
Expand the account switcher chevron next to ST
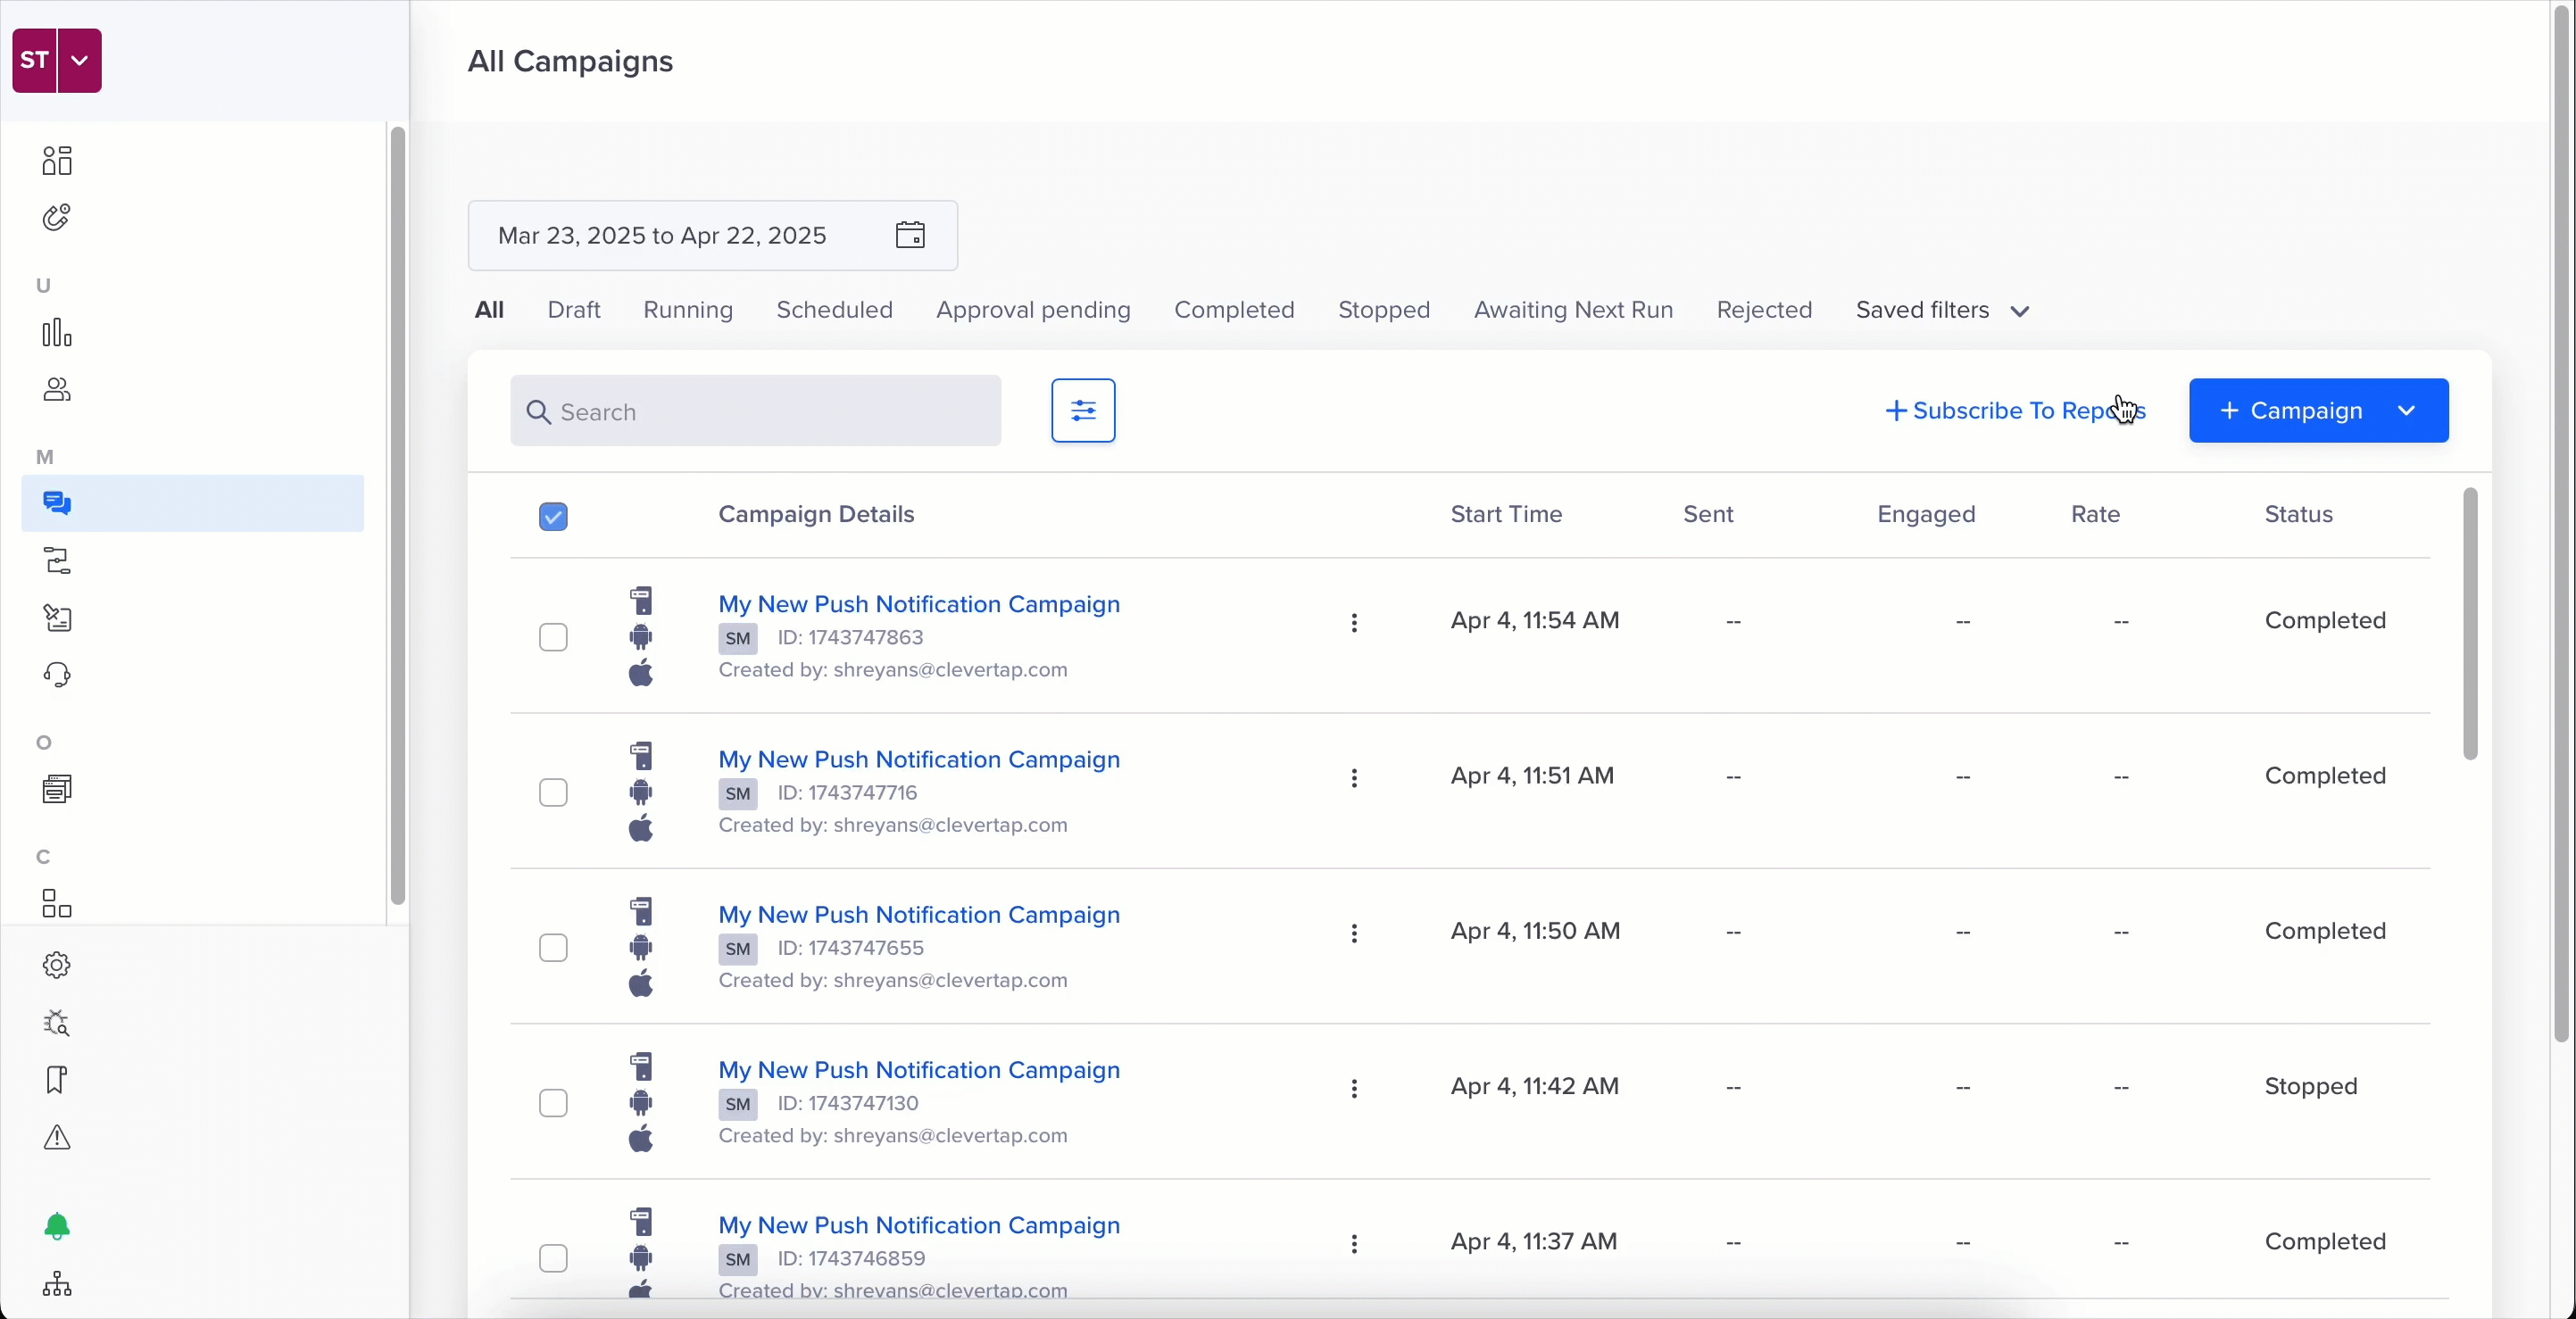(x=80, y=60)
